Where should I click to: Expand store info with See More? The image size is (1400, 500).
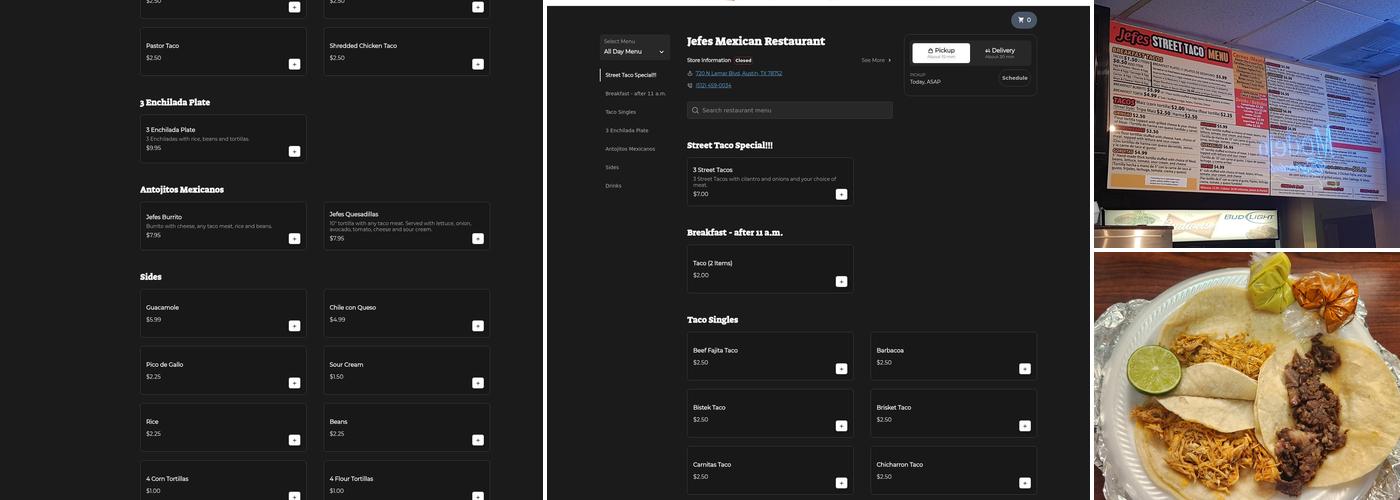[876, 60]
